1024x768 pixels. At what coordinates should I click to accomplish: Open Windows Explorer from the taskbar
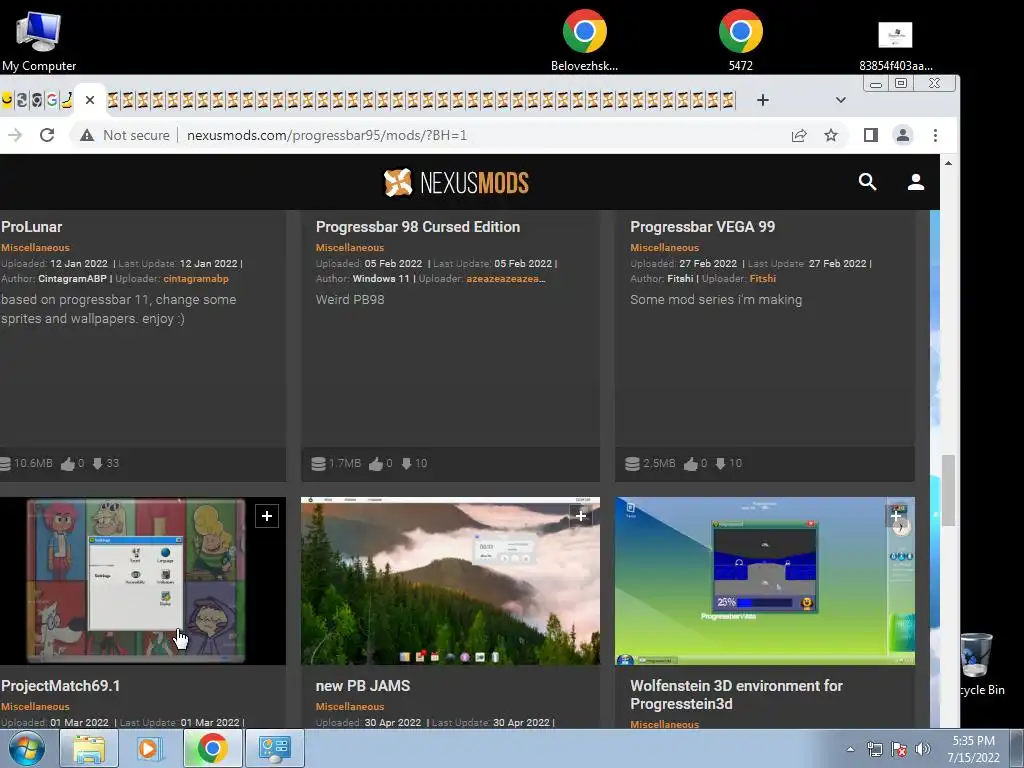click(89, 748)
